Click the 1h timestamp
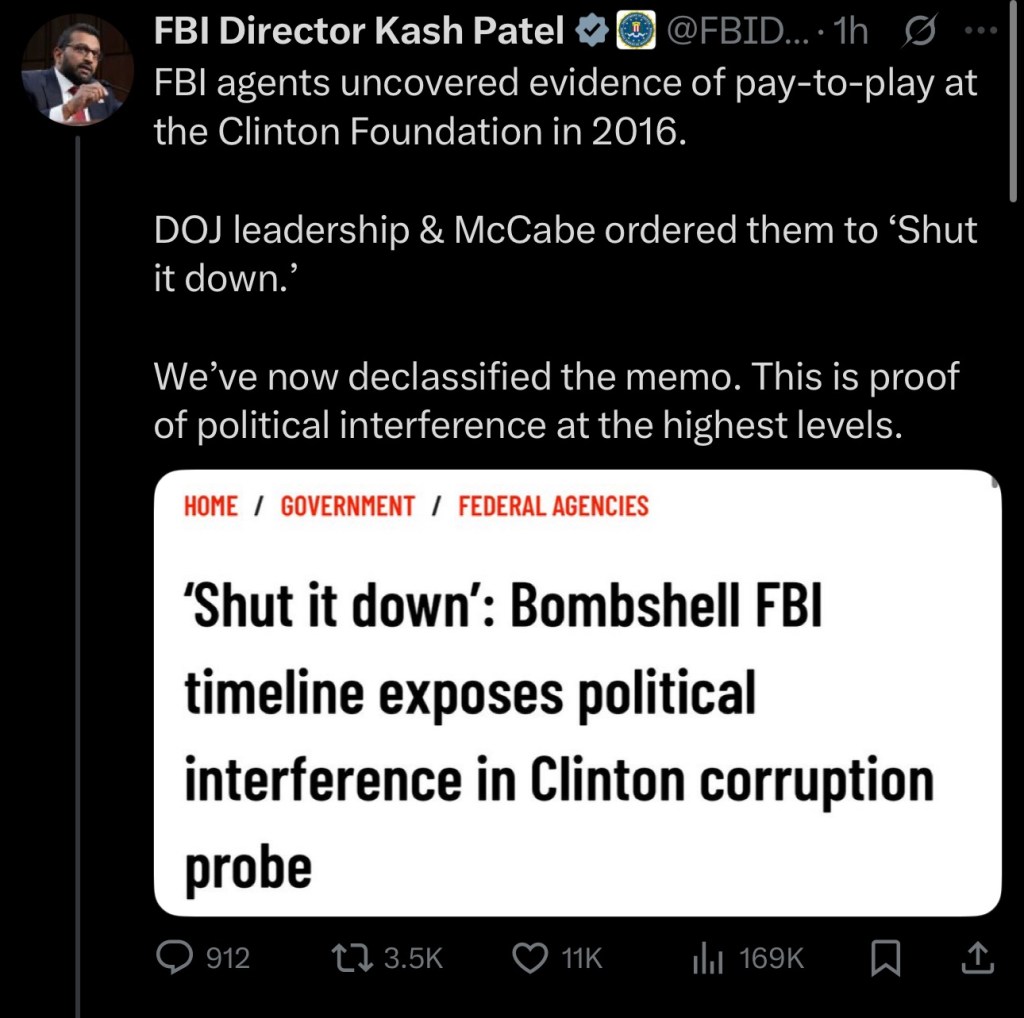Image resolution: width=1024 pixels, height=1018 pixels. (x=853, y=30)
